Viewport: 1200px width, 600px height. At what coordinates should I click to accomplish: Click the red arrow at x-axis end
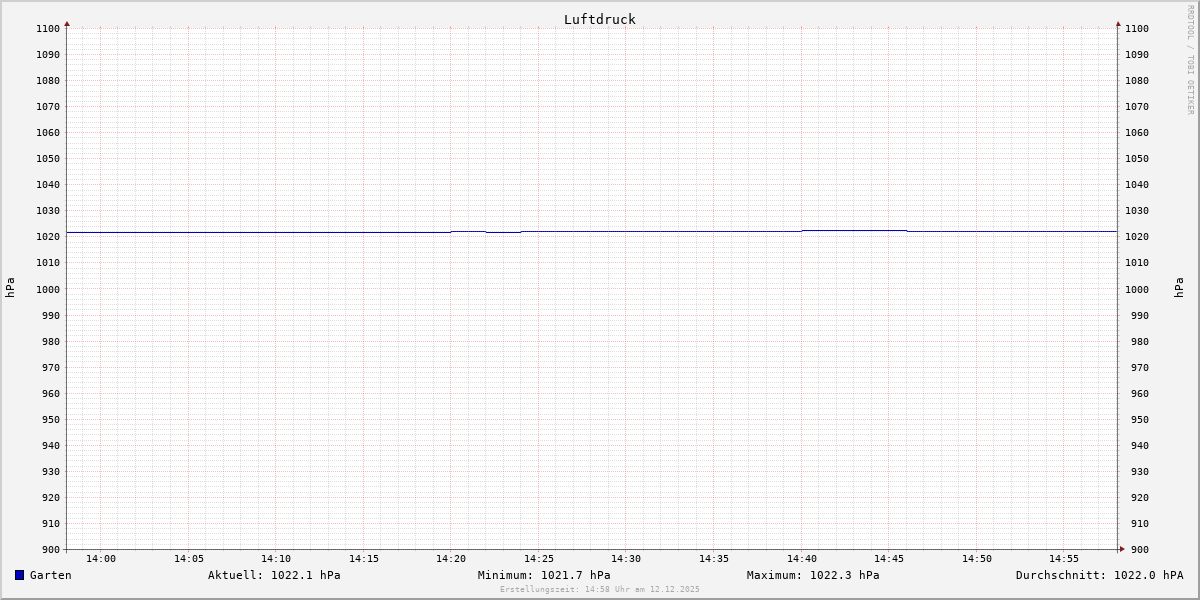1122,549
